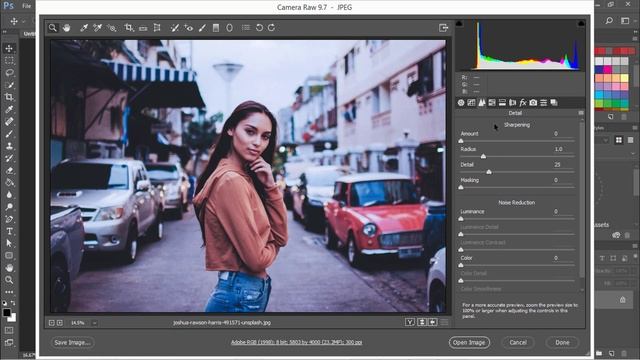Switch to the Presets tab
The width and height of the screenshot is (640, 360).
(543, 103)
